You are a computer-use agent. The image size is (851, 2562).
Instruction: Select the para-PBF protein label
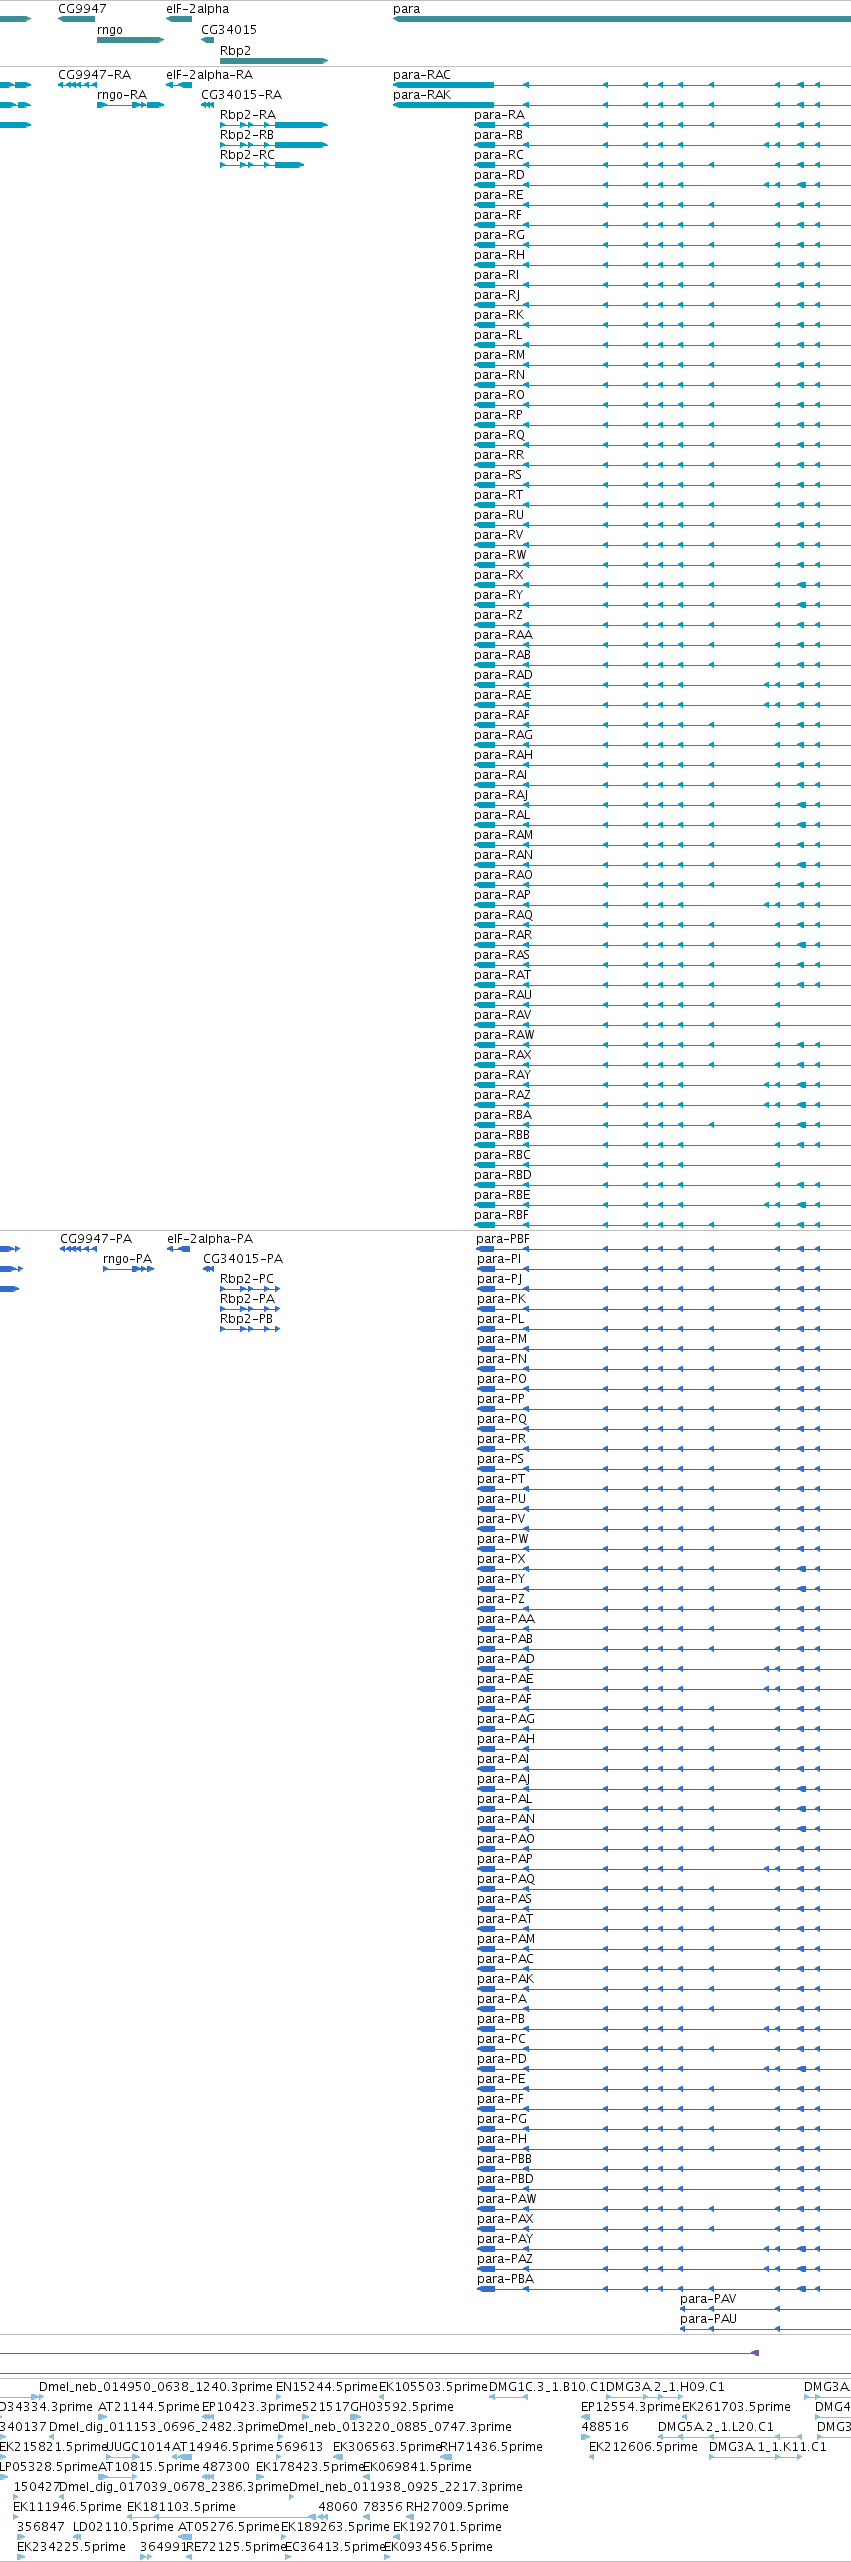tap(503, 1239)
